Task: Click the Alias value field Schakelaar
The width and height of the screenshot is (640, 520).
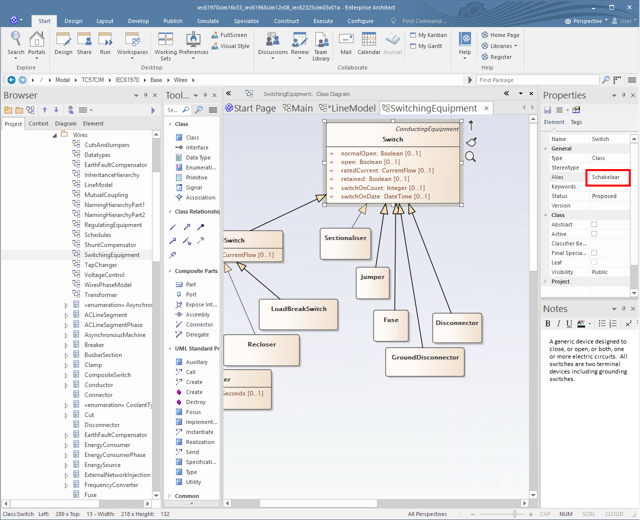Action: click(608, 177)
